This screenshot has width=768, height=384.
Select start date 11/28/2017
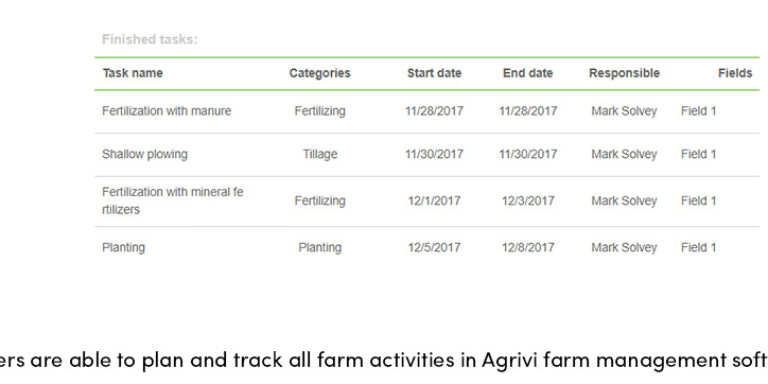tap(434, 111)
